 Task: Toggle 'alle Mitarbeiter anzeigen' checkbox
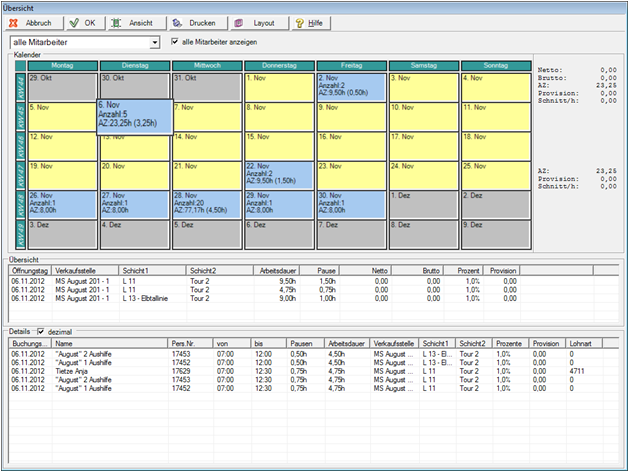tap(175, 41)
